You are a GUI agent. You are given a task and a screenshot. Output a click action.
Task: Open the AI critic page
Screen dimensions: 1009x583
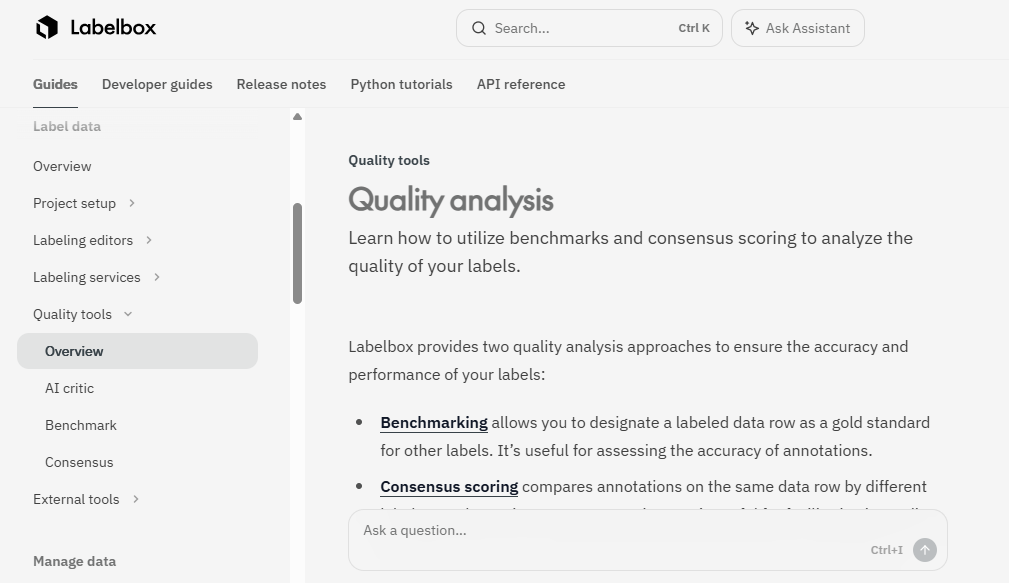pos(69,388)
